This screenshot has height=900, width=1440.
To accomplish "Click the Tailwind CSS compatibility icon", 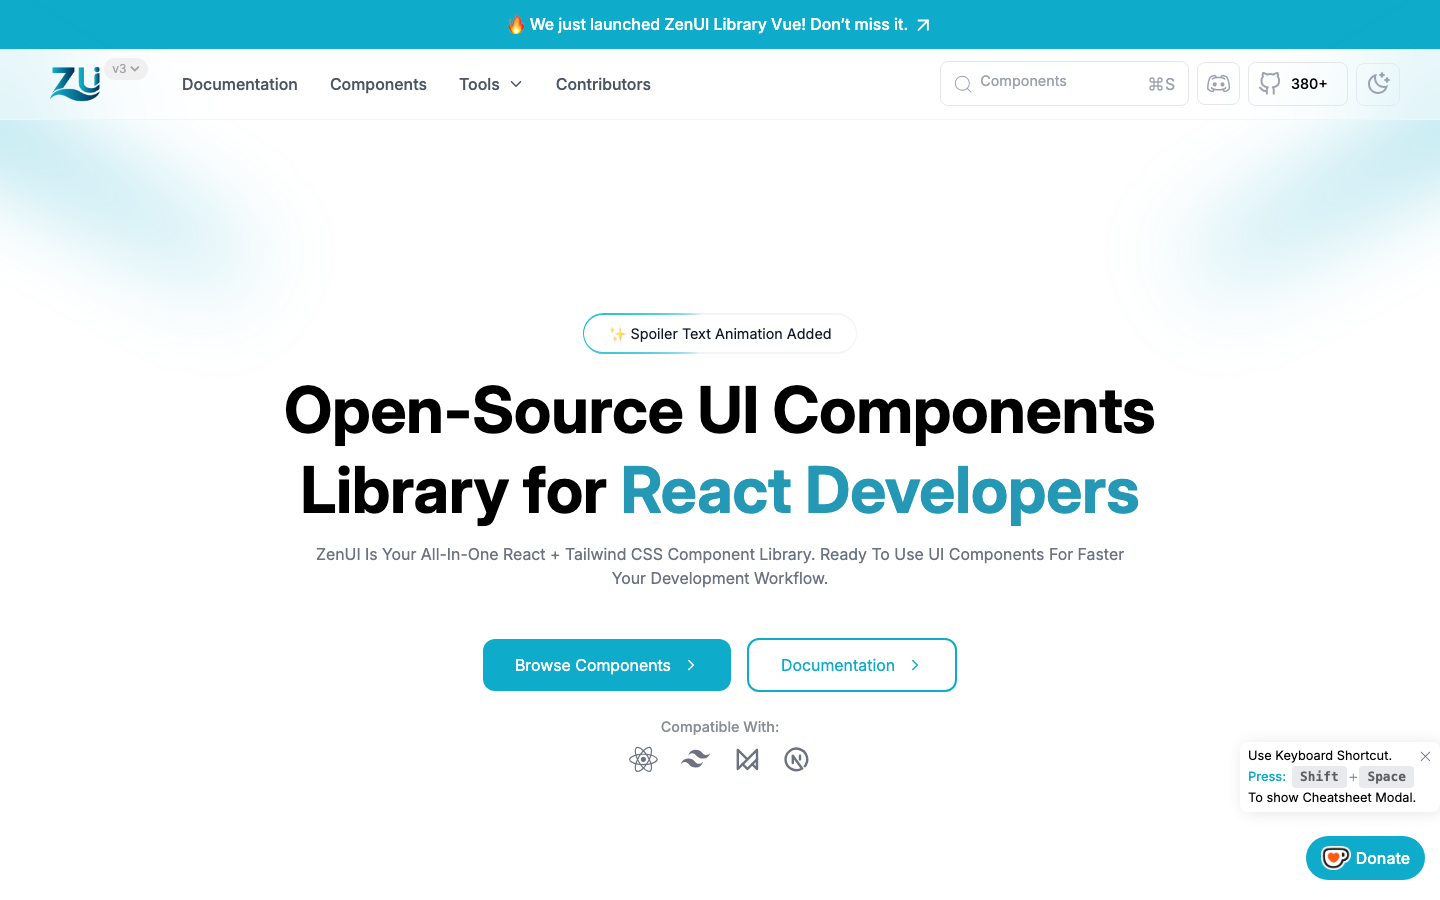I will [x=695, y=760].
